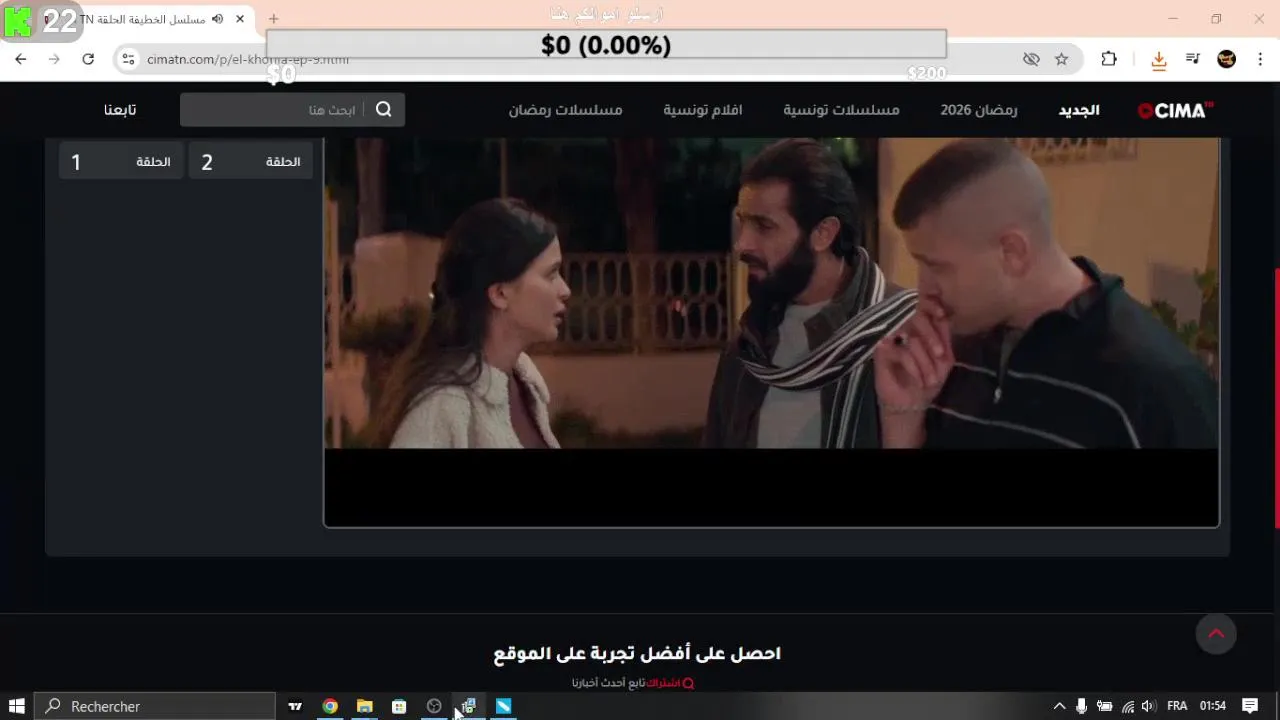The image size is (1280, 720).
Task: Open the Chrome extensions puzzle icon
Action: coord(1109,59)
